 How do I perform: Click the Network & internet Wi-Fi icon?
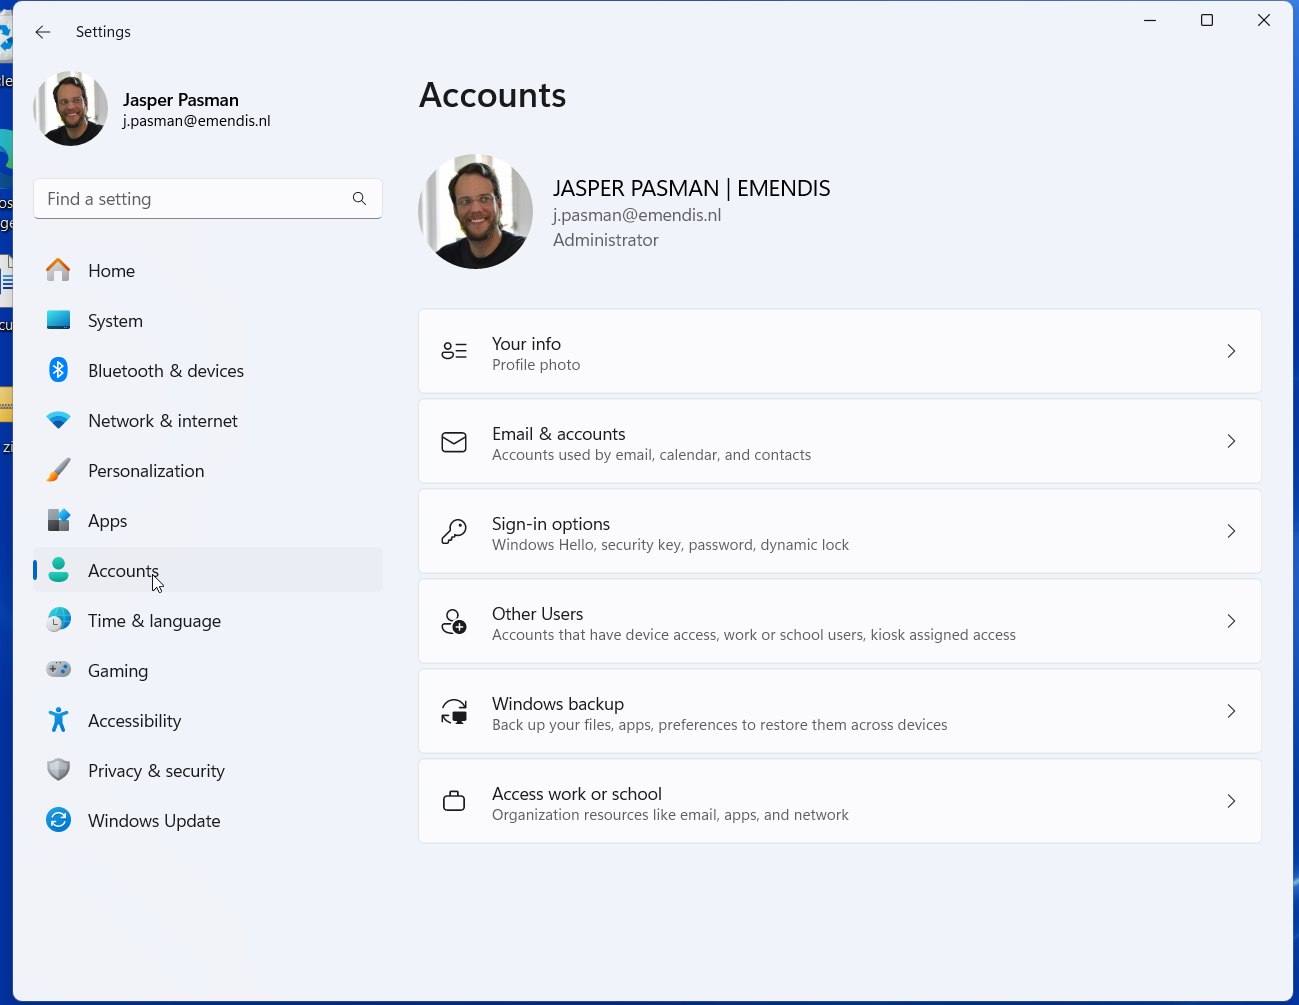tap(59, 421)
